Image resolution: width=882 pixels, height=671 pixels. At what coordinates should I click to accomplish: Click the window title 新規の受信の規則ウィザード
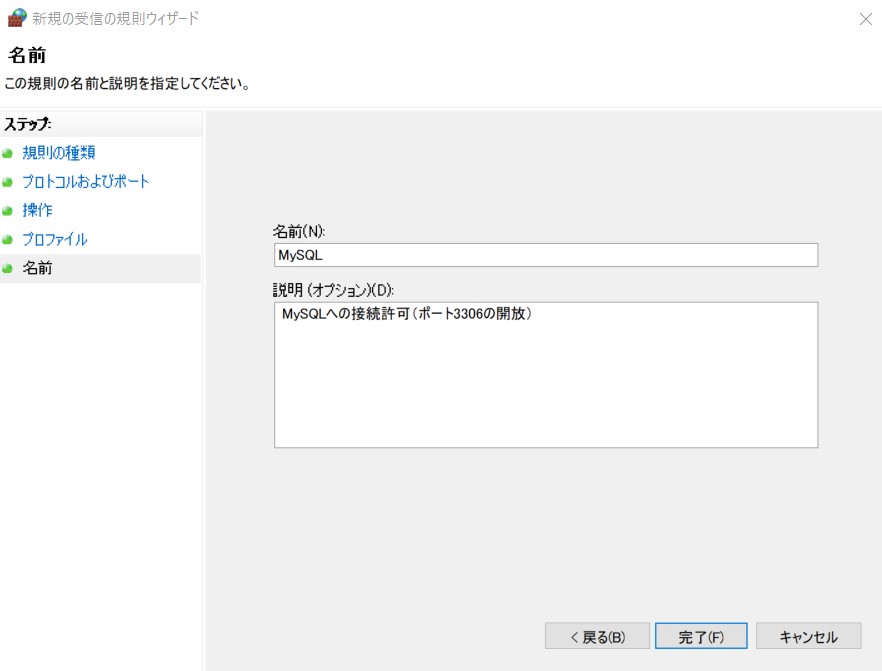[x=115, y=19]
